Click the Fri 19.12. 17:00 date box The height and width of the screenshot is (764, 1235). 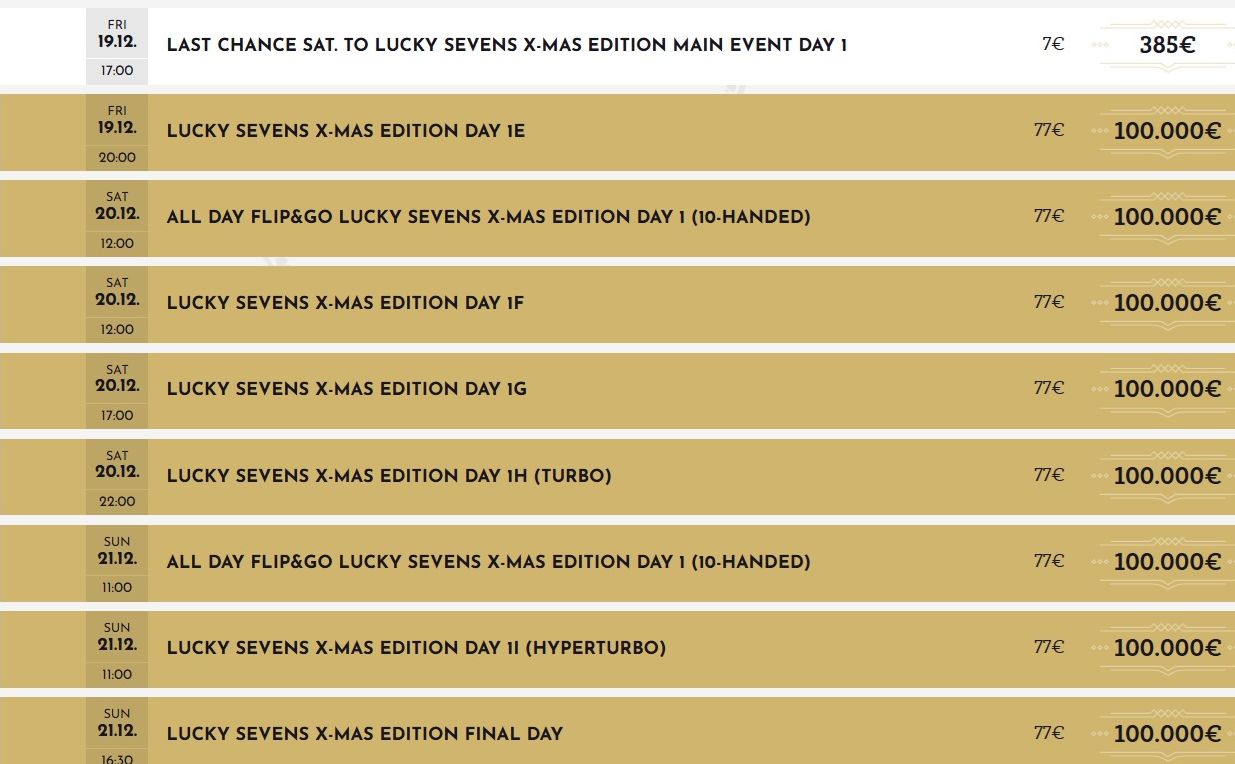(117, 46)
